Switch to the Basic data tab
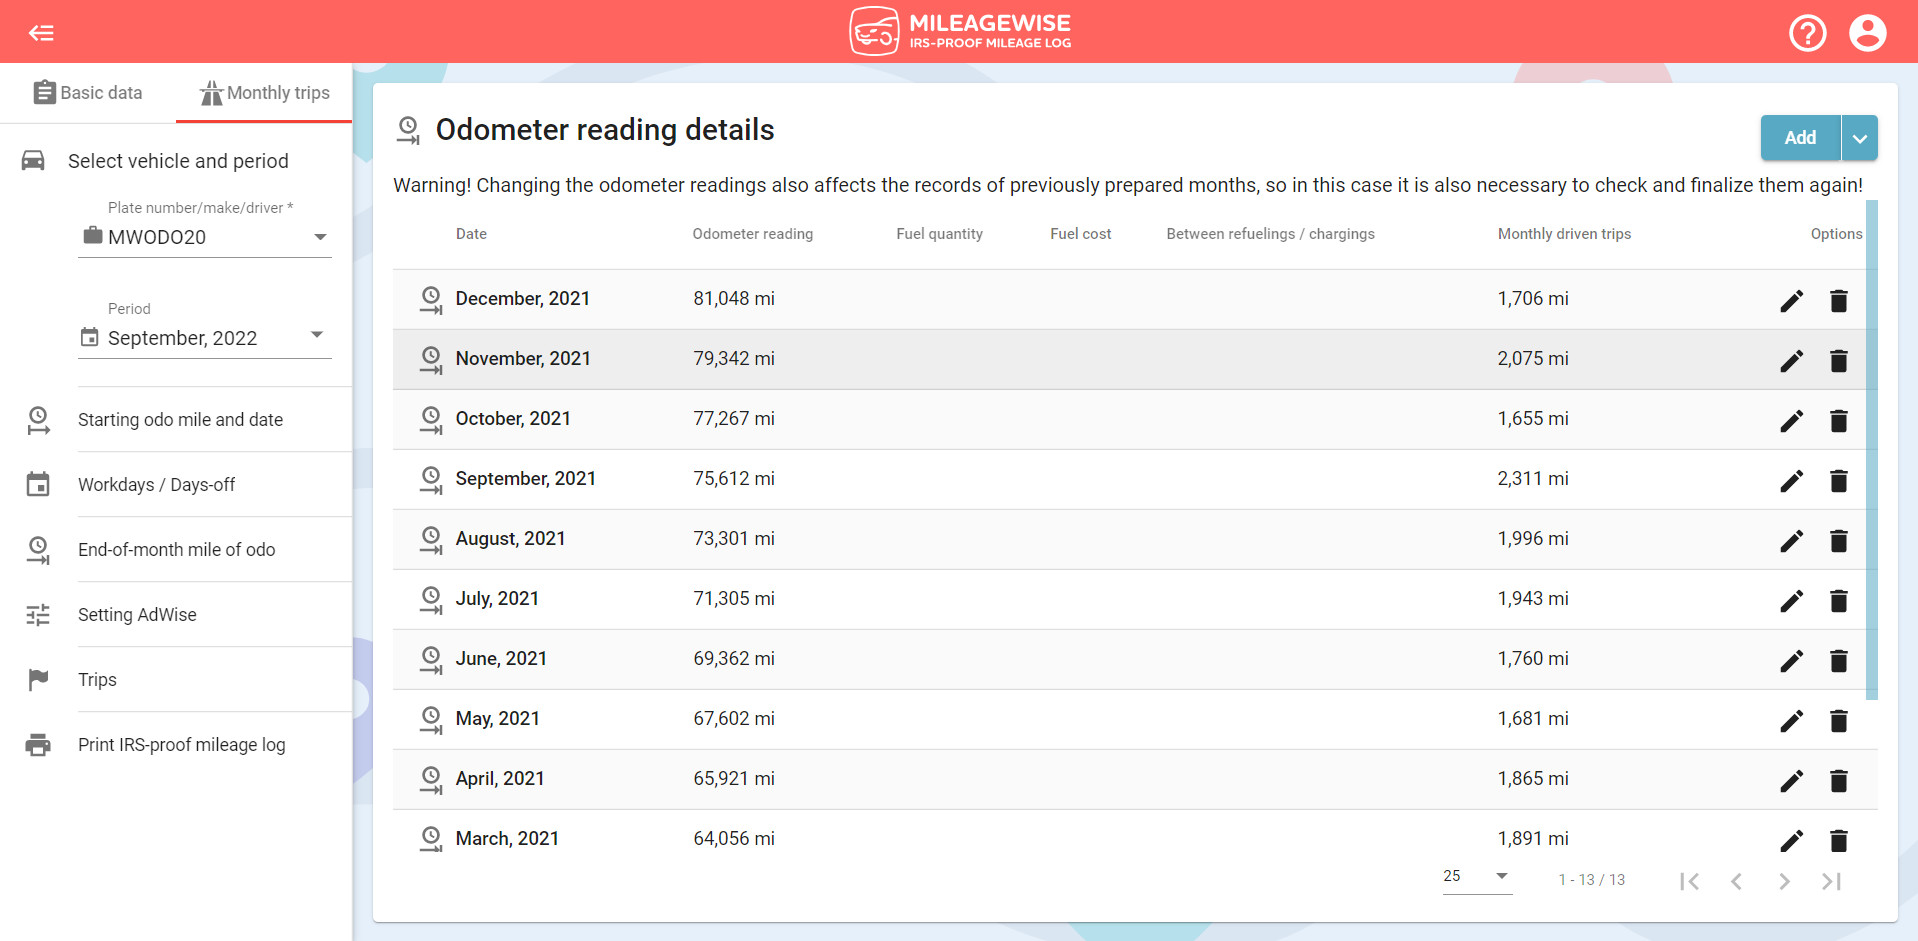Screen dimensions: 1918x941 pyautogui.click(x=88, y=93)
